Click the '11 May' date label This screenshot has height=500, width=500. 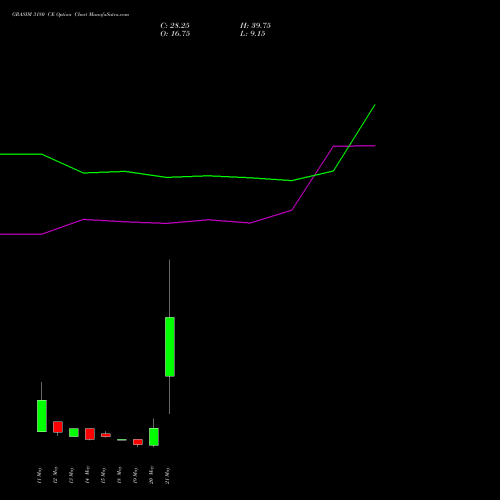(39, 475)
